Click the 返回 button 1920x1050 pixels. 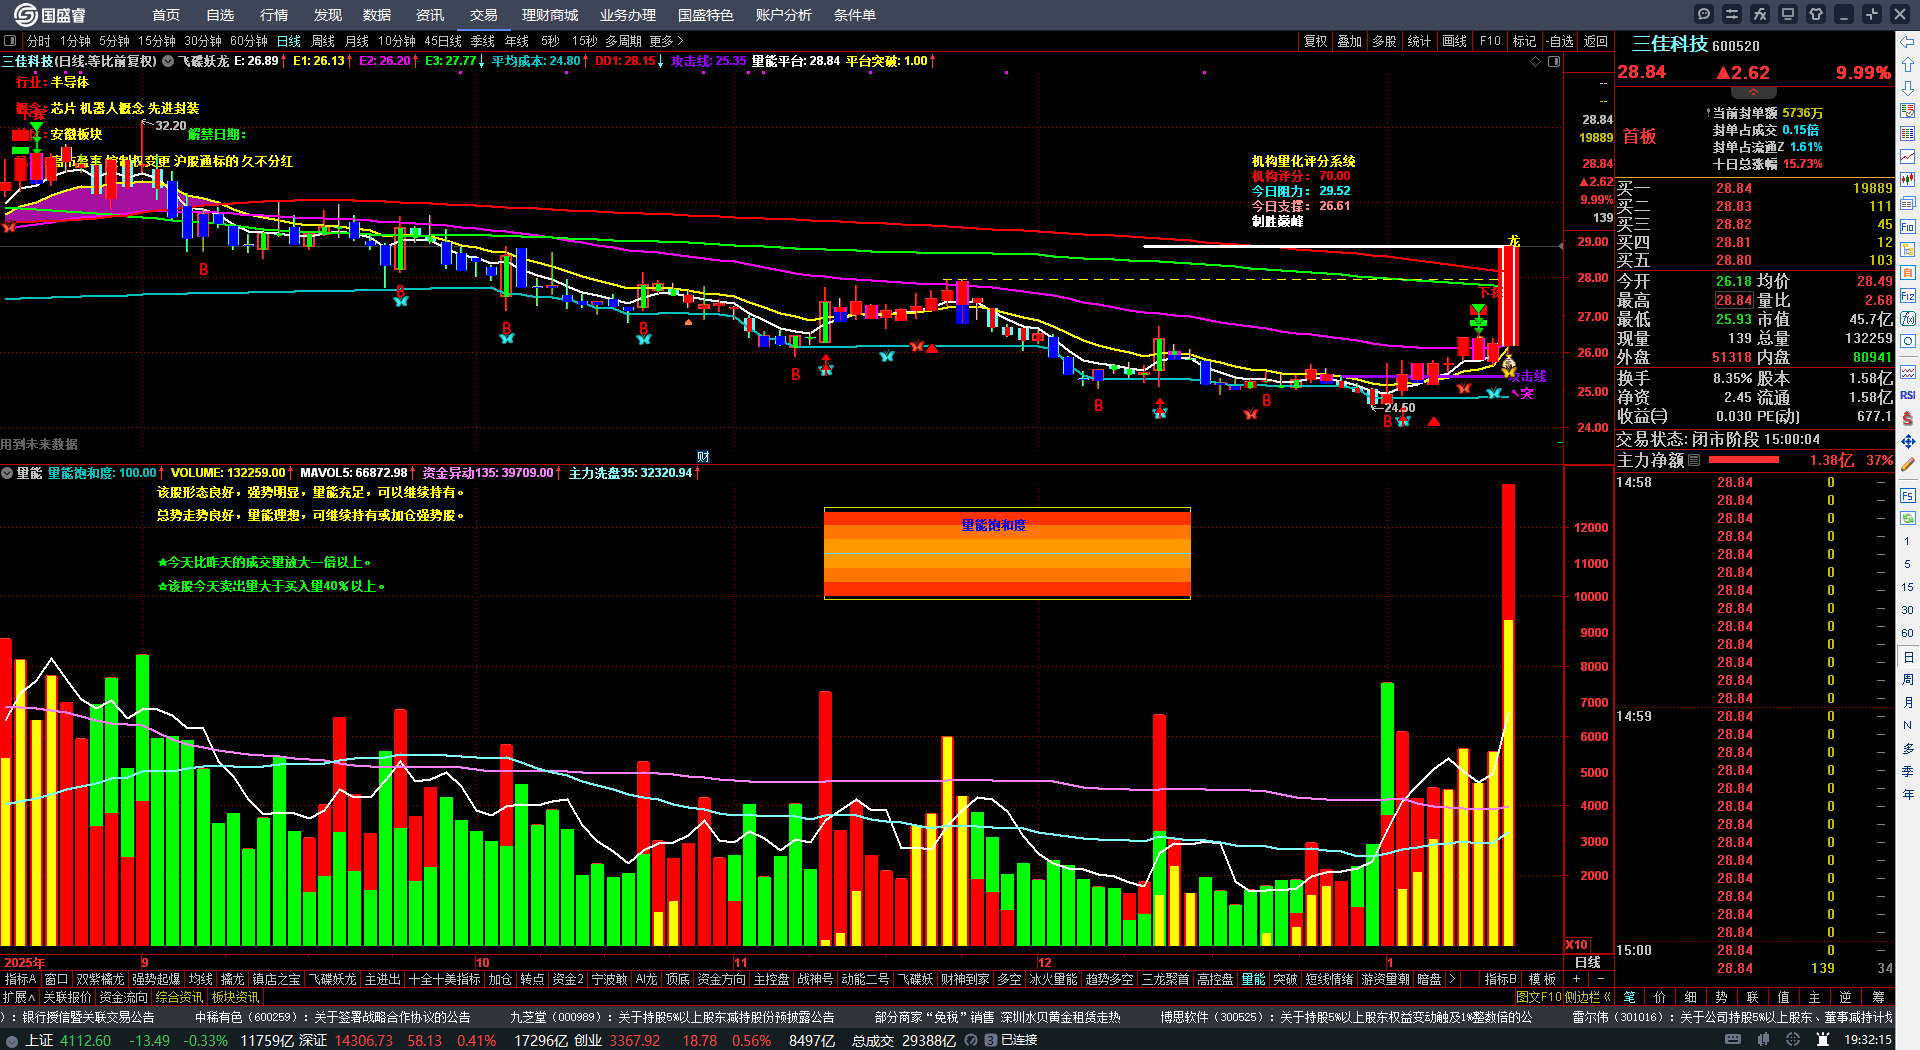[x=1596, y=41]
